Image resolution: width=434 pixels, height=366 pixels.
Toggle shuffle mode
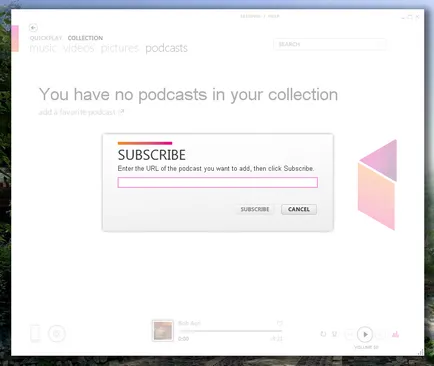coord(335,334)
